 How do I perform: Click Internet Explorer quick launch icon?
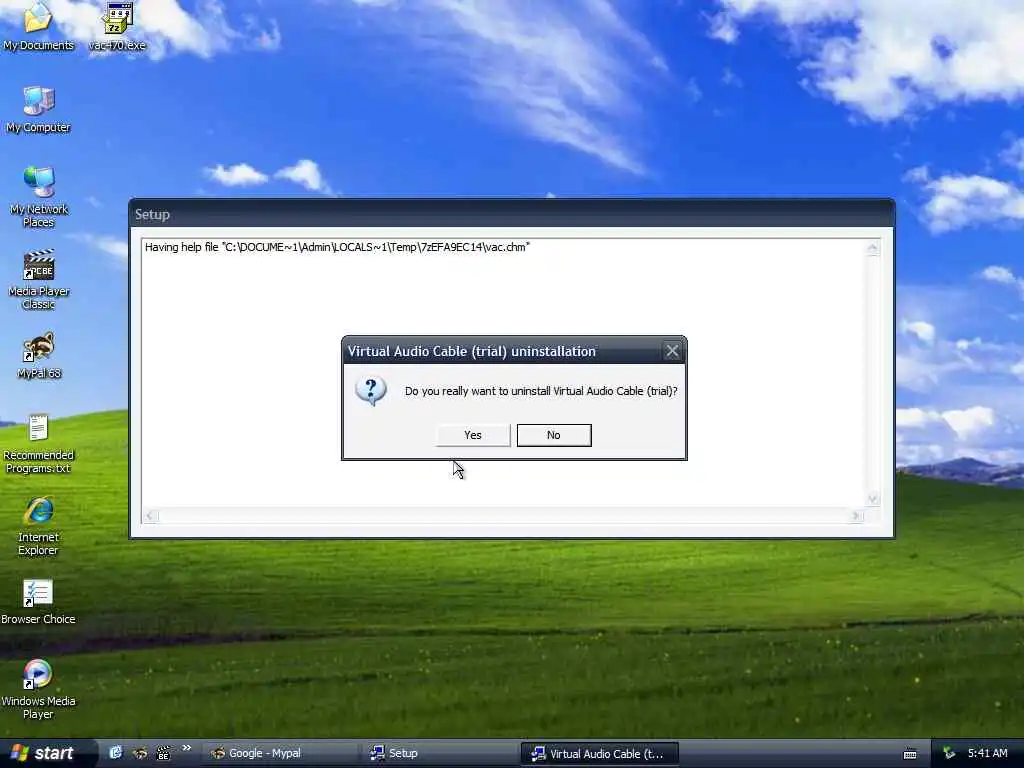[116, 753]
